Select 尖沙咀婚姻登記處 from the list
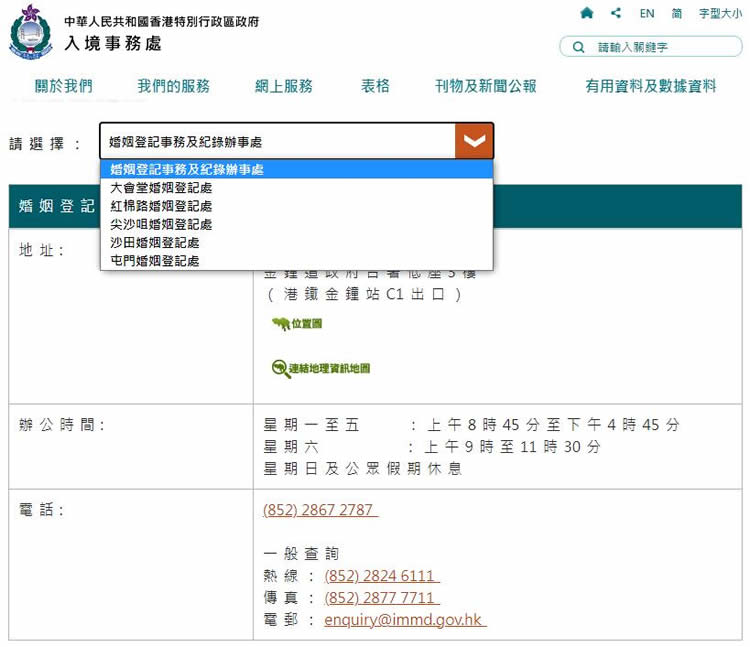The height and width of the screenshot is (647, 750). tap(297, 224)
